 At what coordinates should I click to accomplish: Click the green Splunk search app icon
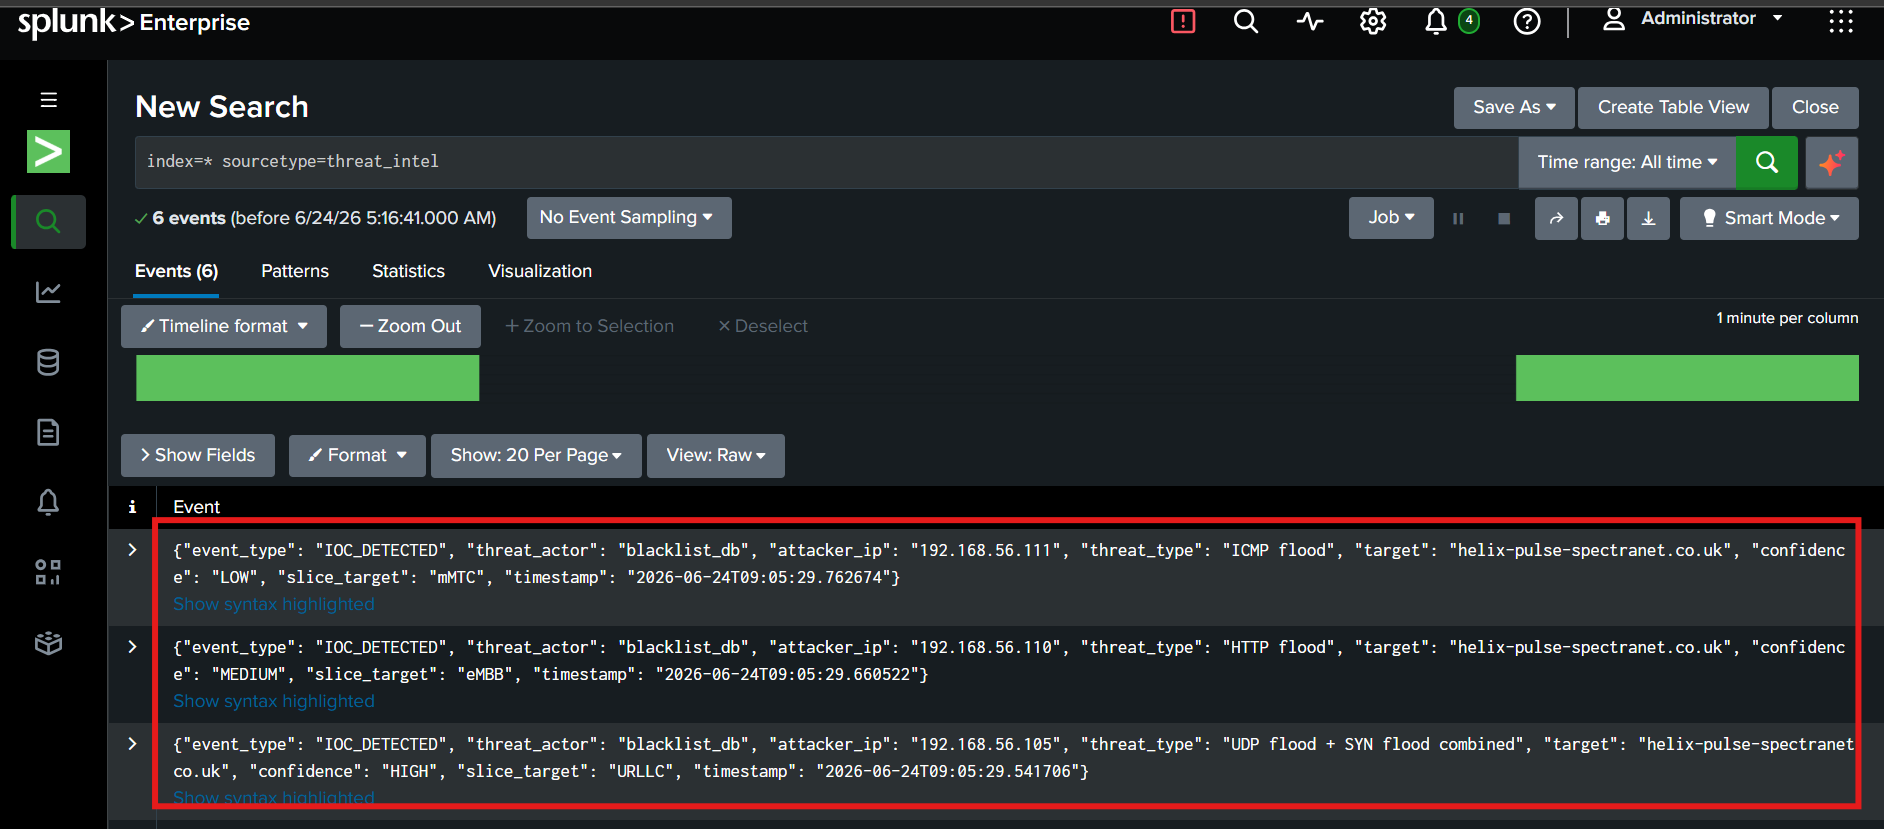click(x=48, y=152)
